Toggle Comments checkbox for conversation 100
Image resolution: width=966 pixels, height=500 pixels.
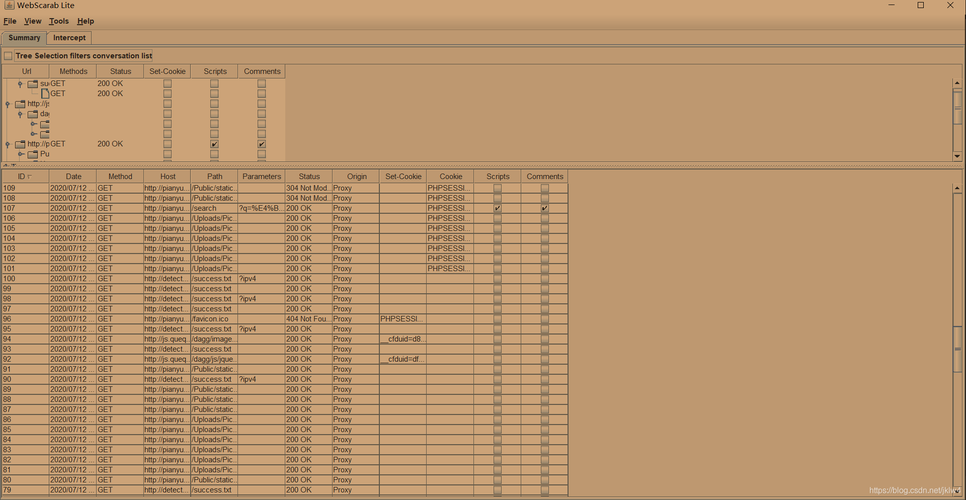545,279
